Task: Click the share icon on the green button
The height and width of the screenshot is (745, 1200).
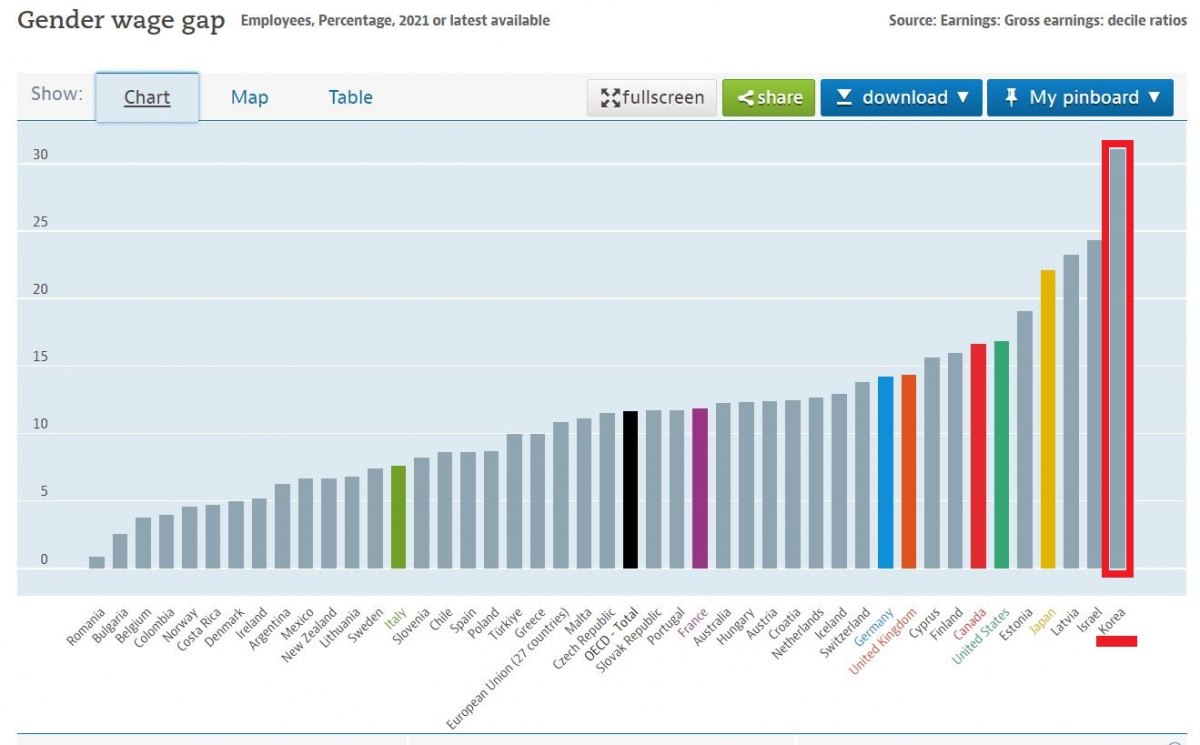Action: click(x=744, y=97)
